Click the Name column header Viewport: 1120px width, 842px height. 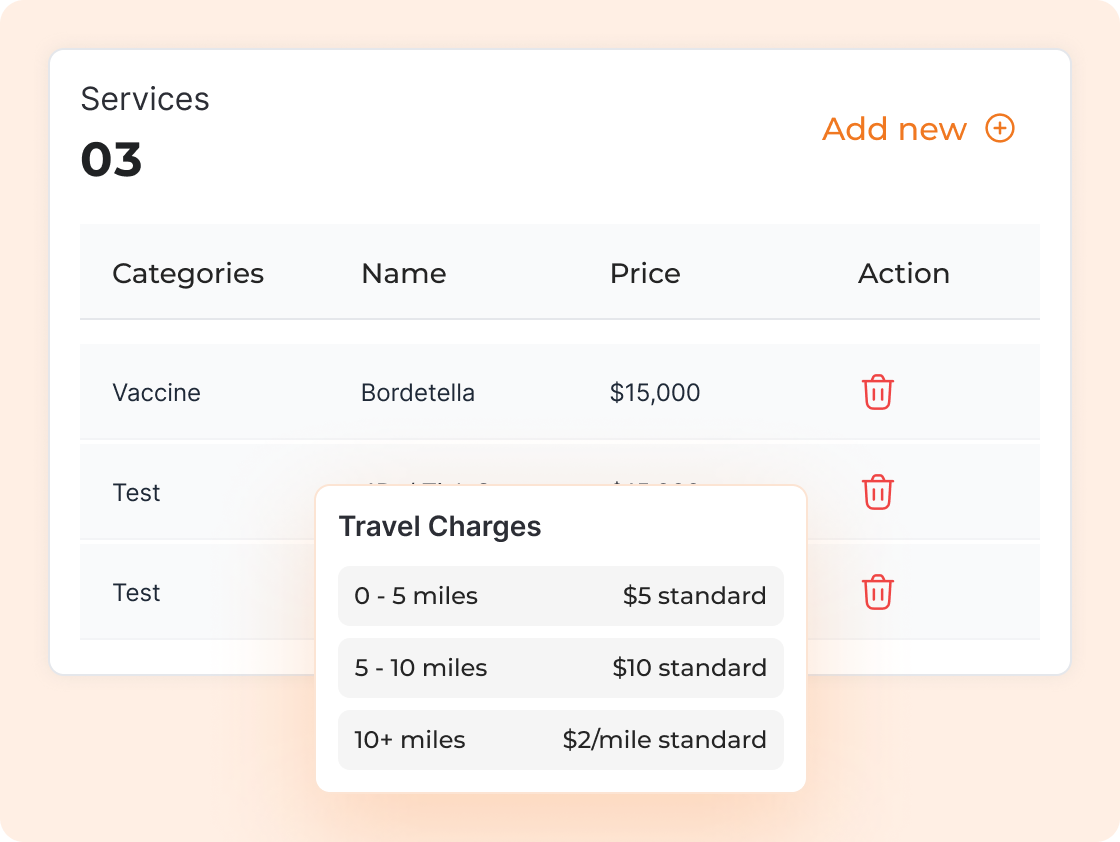(x=404, y=273)
